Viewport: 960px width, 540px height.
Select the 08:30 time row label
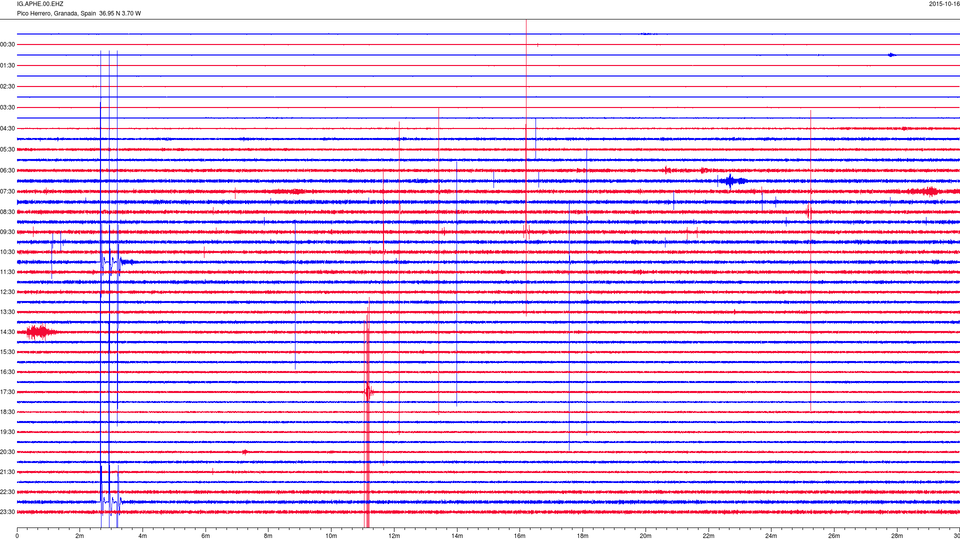[7, 212]
